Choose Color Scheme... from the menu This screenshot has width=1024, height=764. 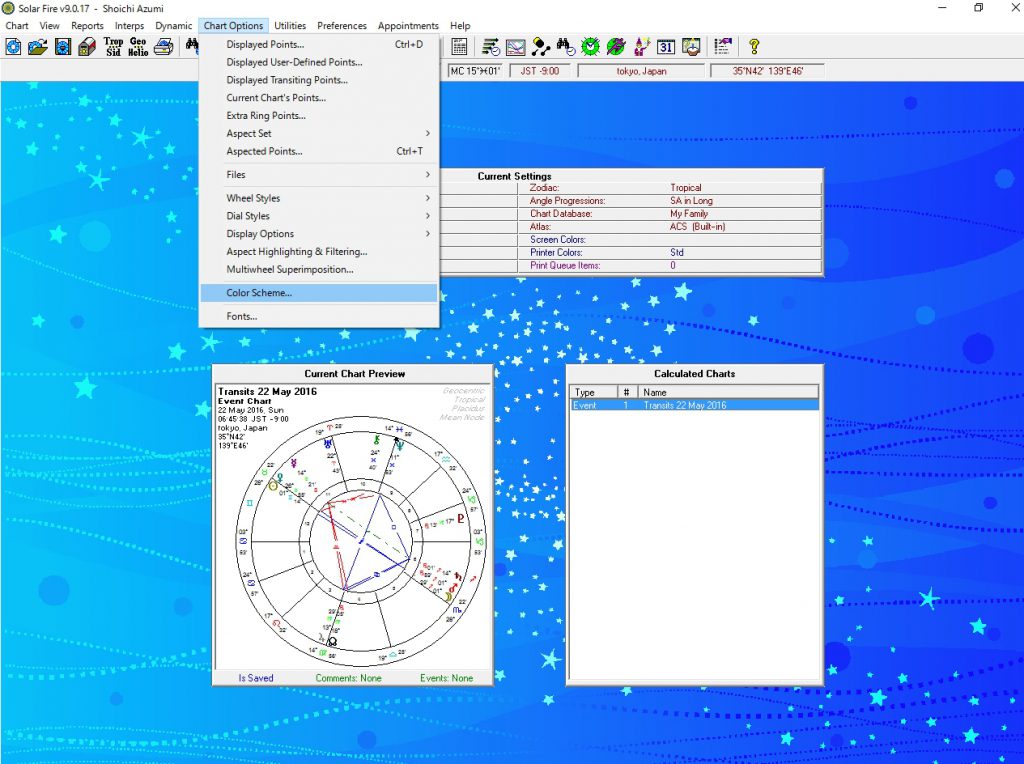coord(259,293)
